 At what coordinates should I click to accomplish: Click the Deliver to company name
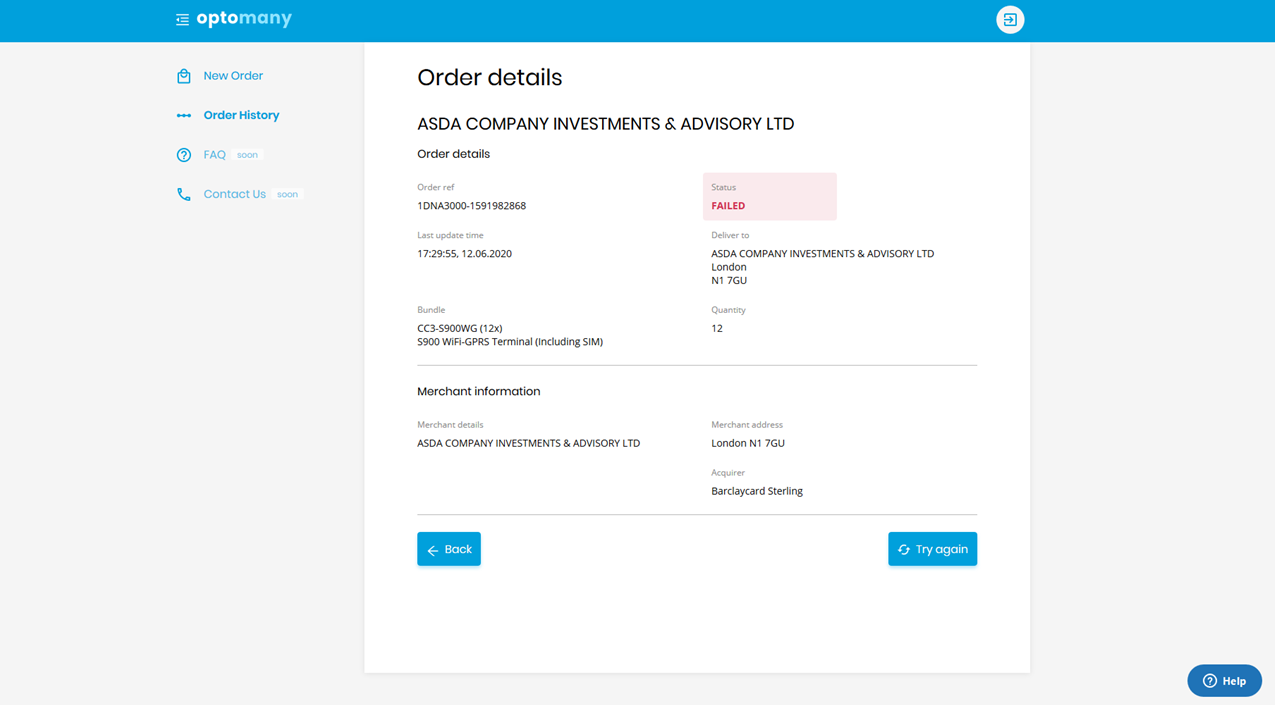[822, 254]
